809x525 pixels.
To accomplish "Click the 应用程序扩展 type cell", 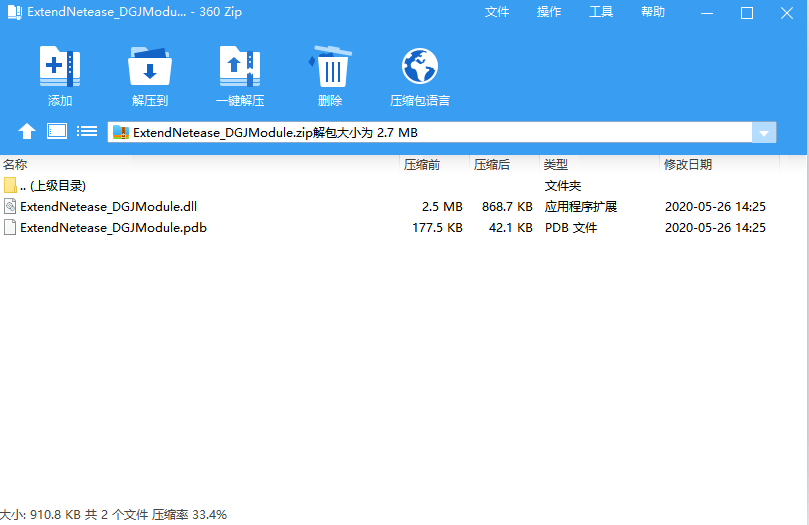I will click(x=581, y=207).
